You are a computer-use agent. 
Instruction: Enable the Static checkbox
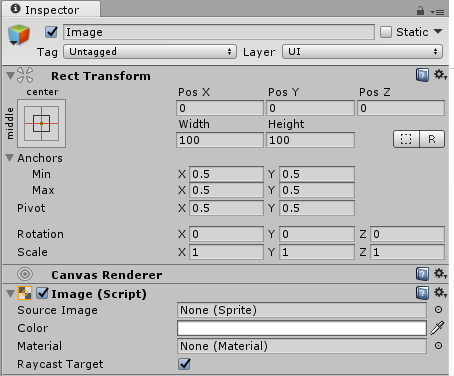point(386,32)
